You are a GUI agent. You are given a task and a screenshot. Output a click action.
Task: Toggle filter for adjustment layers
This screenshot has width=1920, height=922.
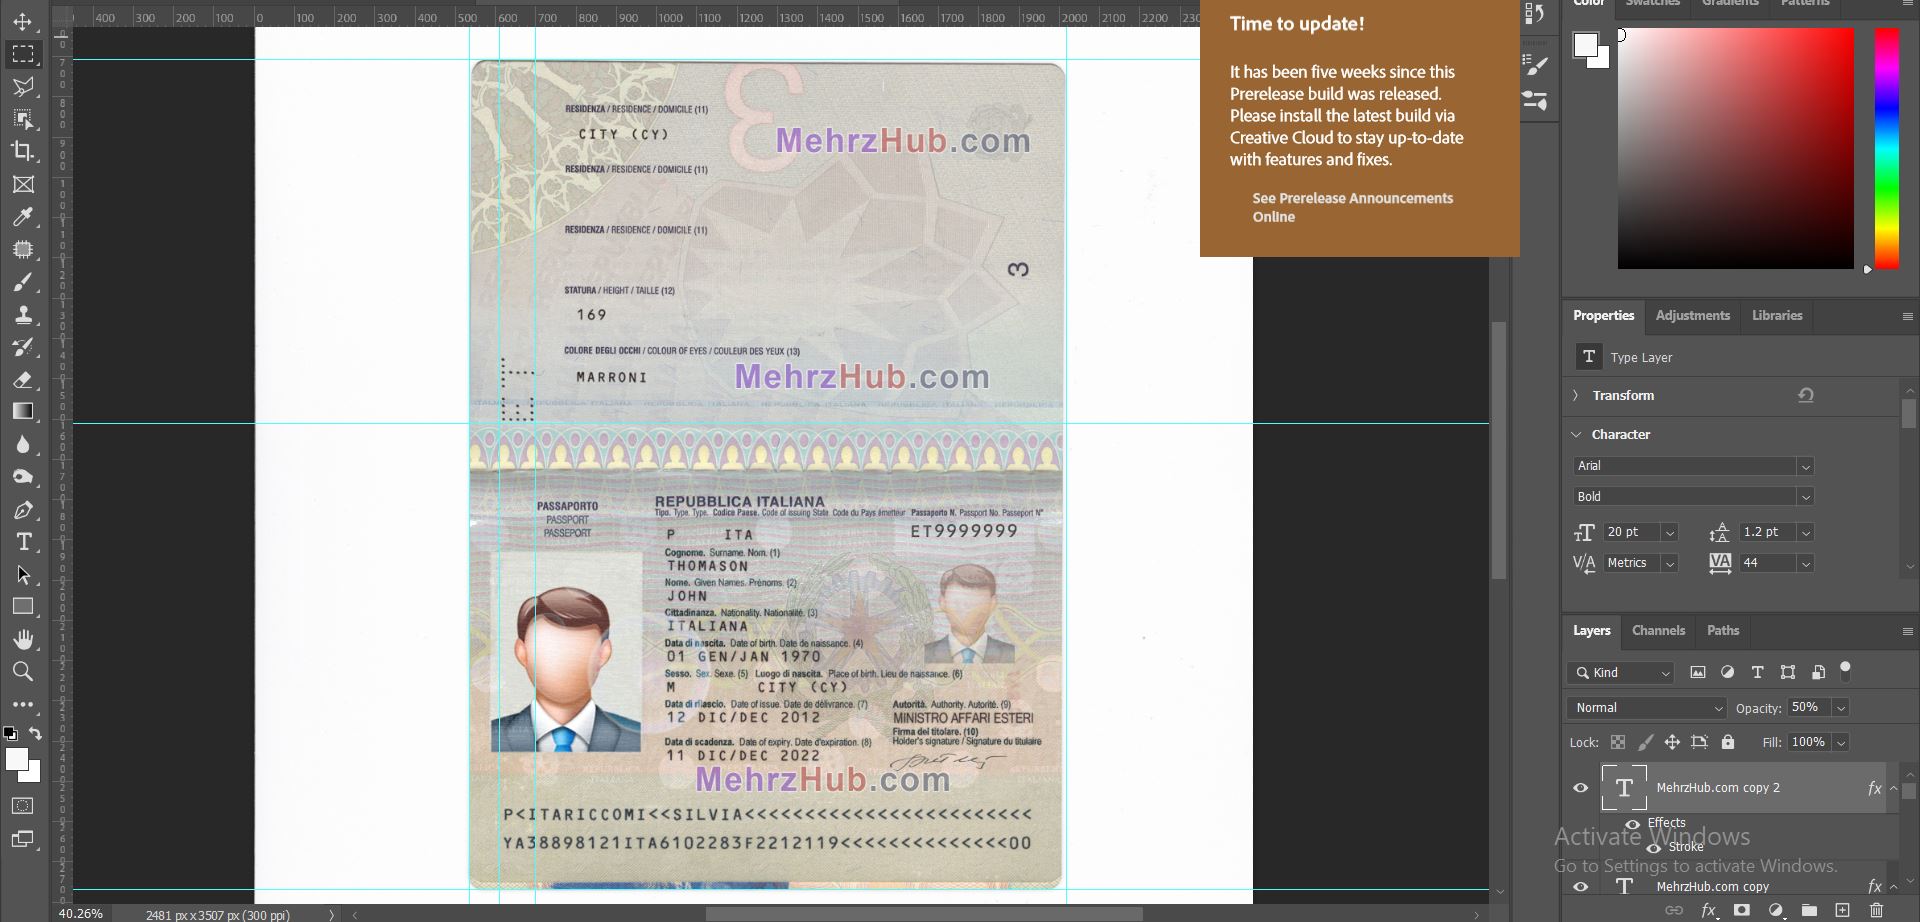(x=1727, y=673)
